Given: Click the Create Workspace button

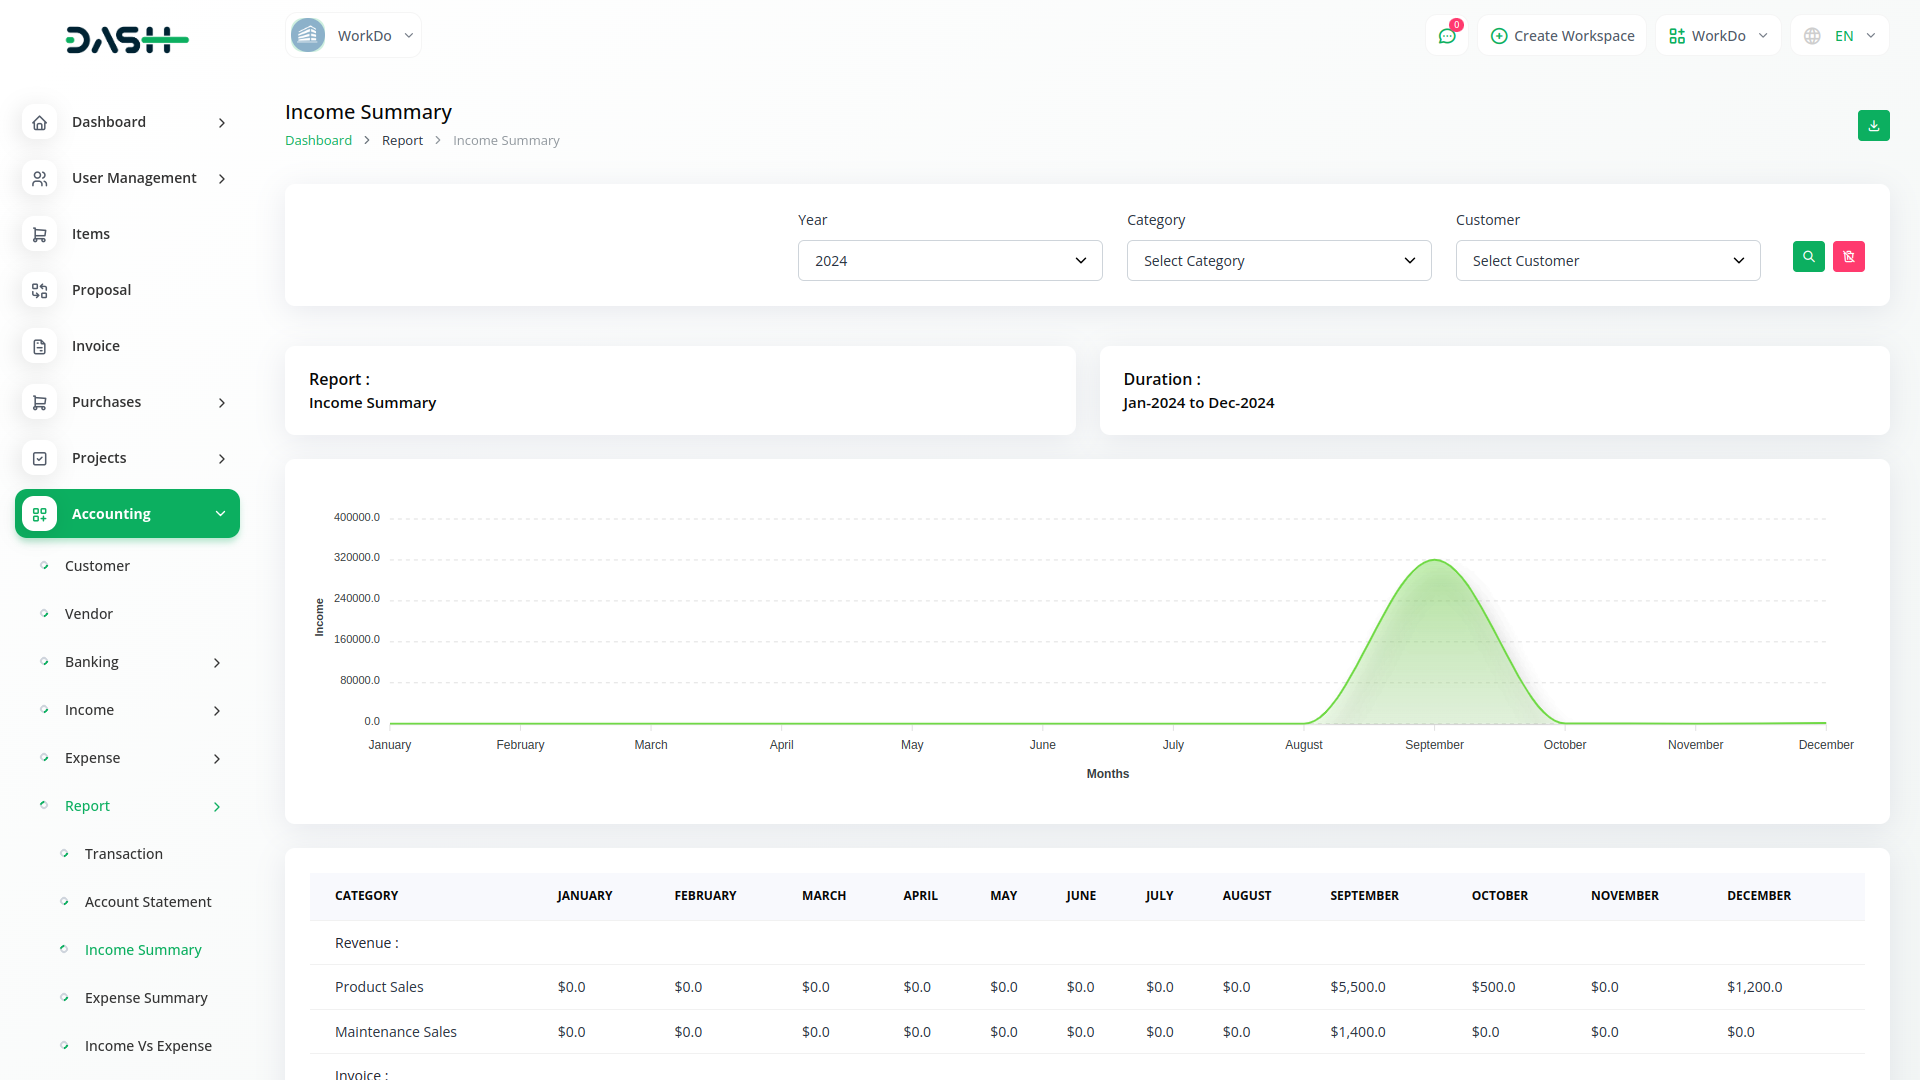Looking at the screenshot, I should [1562, 35].
